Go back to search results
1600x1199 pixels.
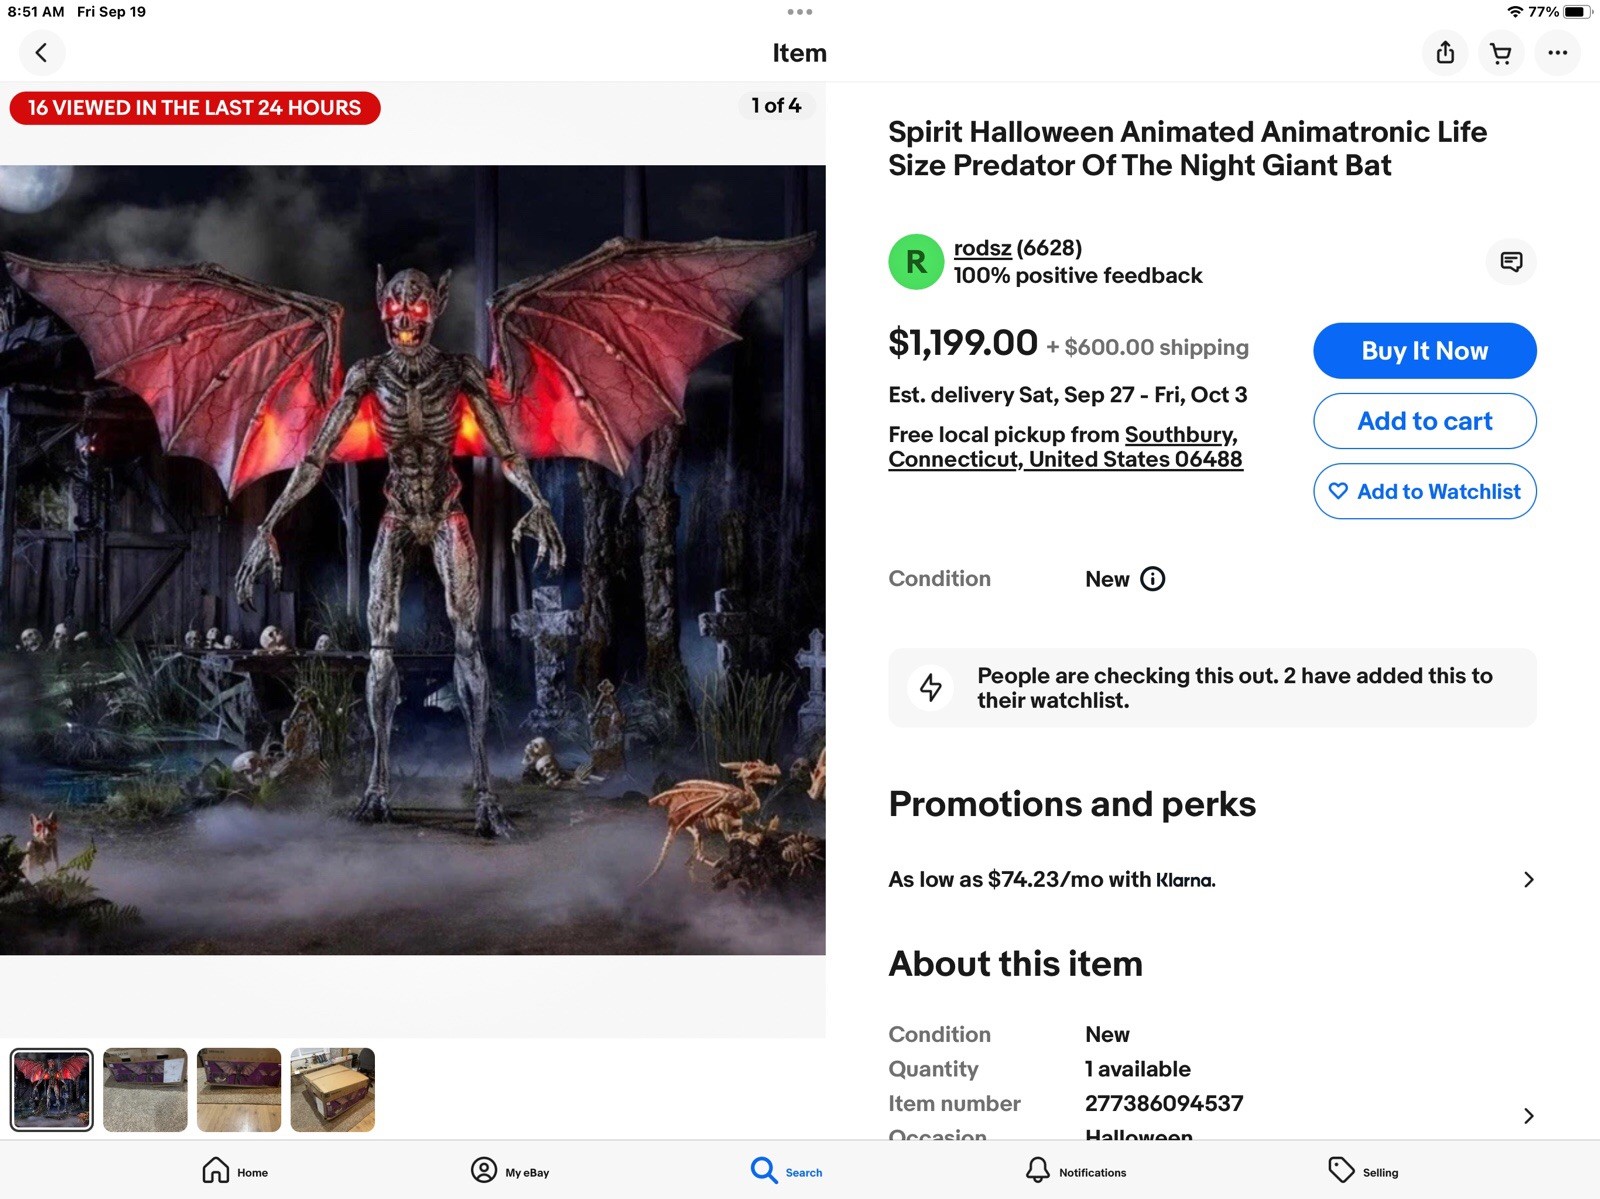click(x=42, y=53)
